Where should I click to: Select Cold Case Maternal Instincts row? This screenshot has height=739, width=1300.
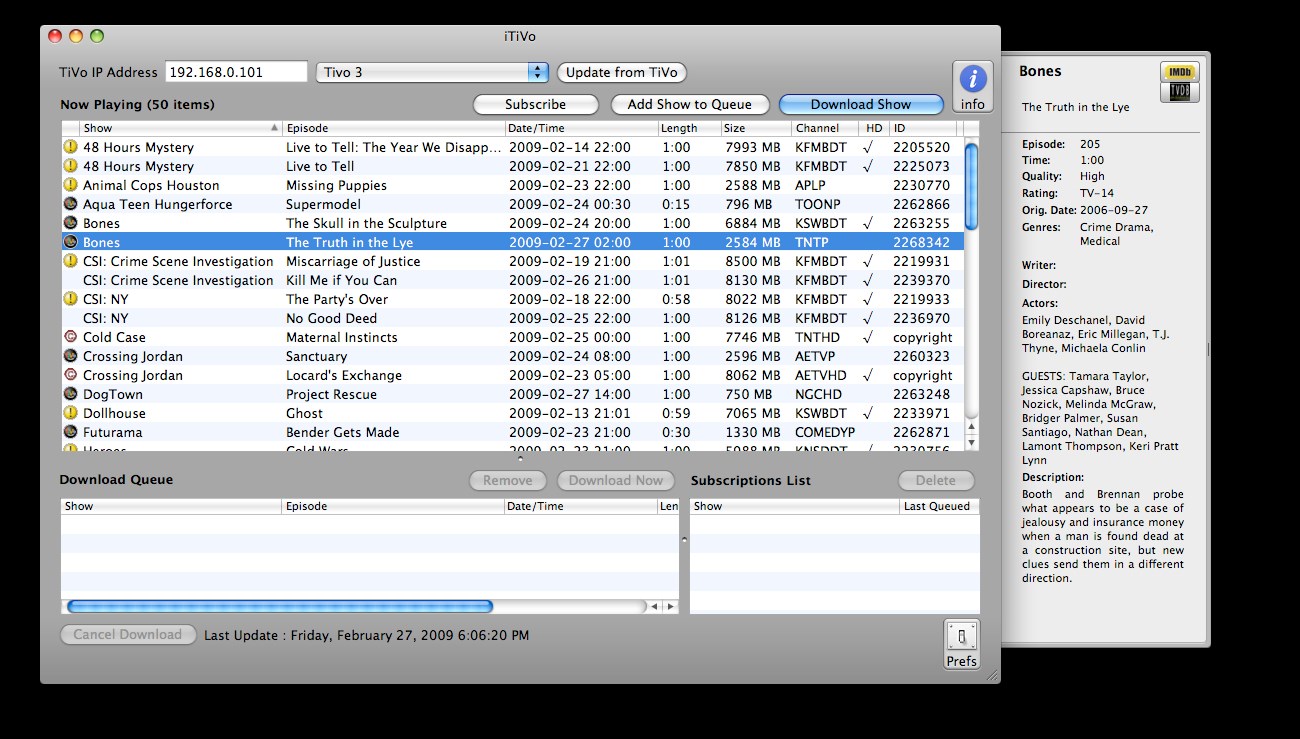[x=512, y=337]
